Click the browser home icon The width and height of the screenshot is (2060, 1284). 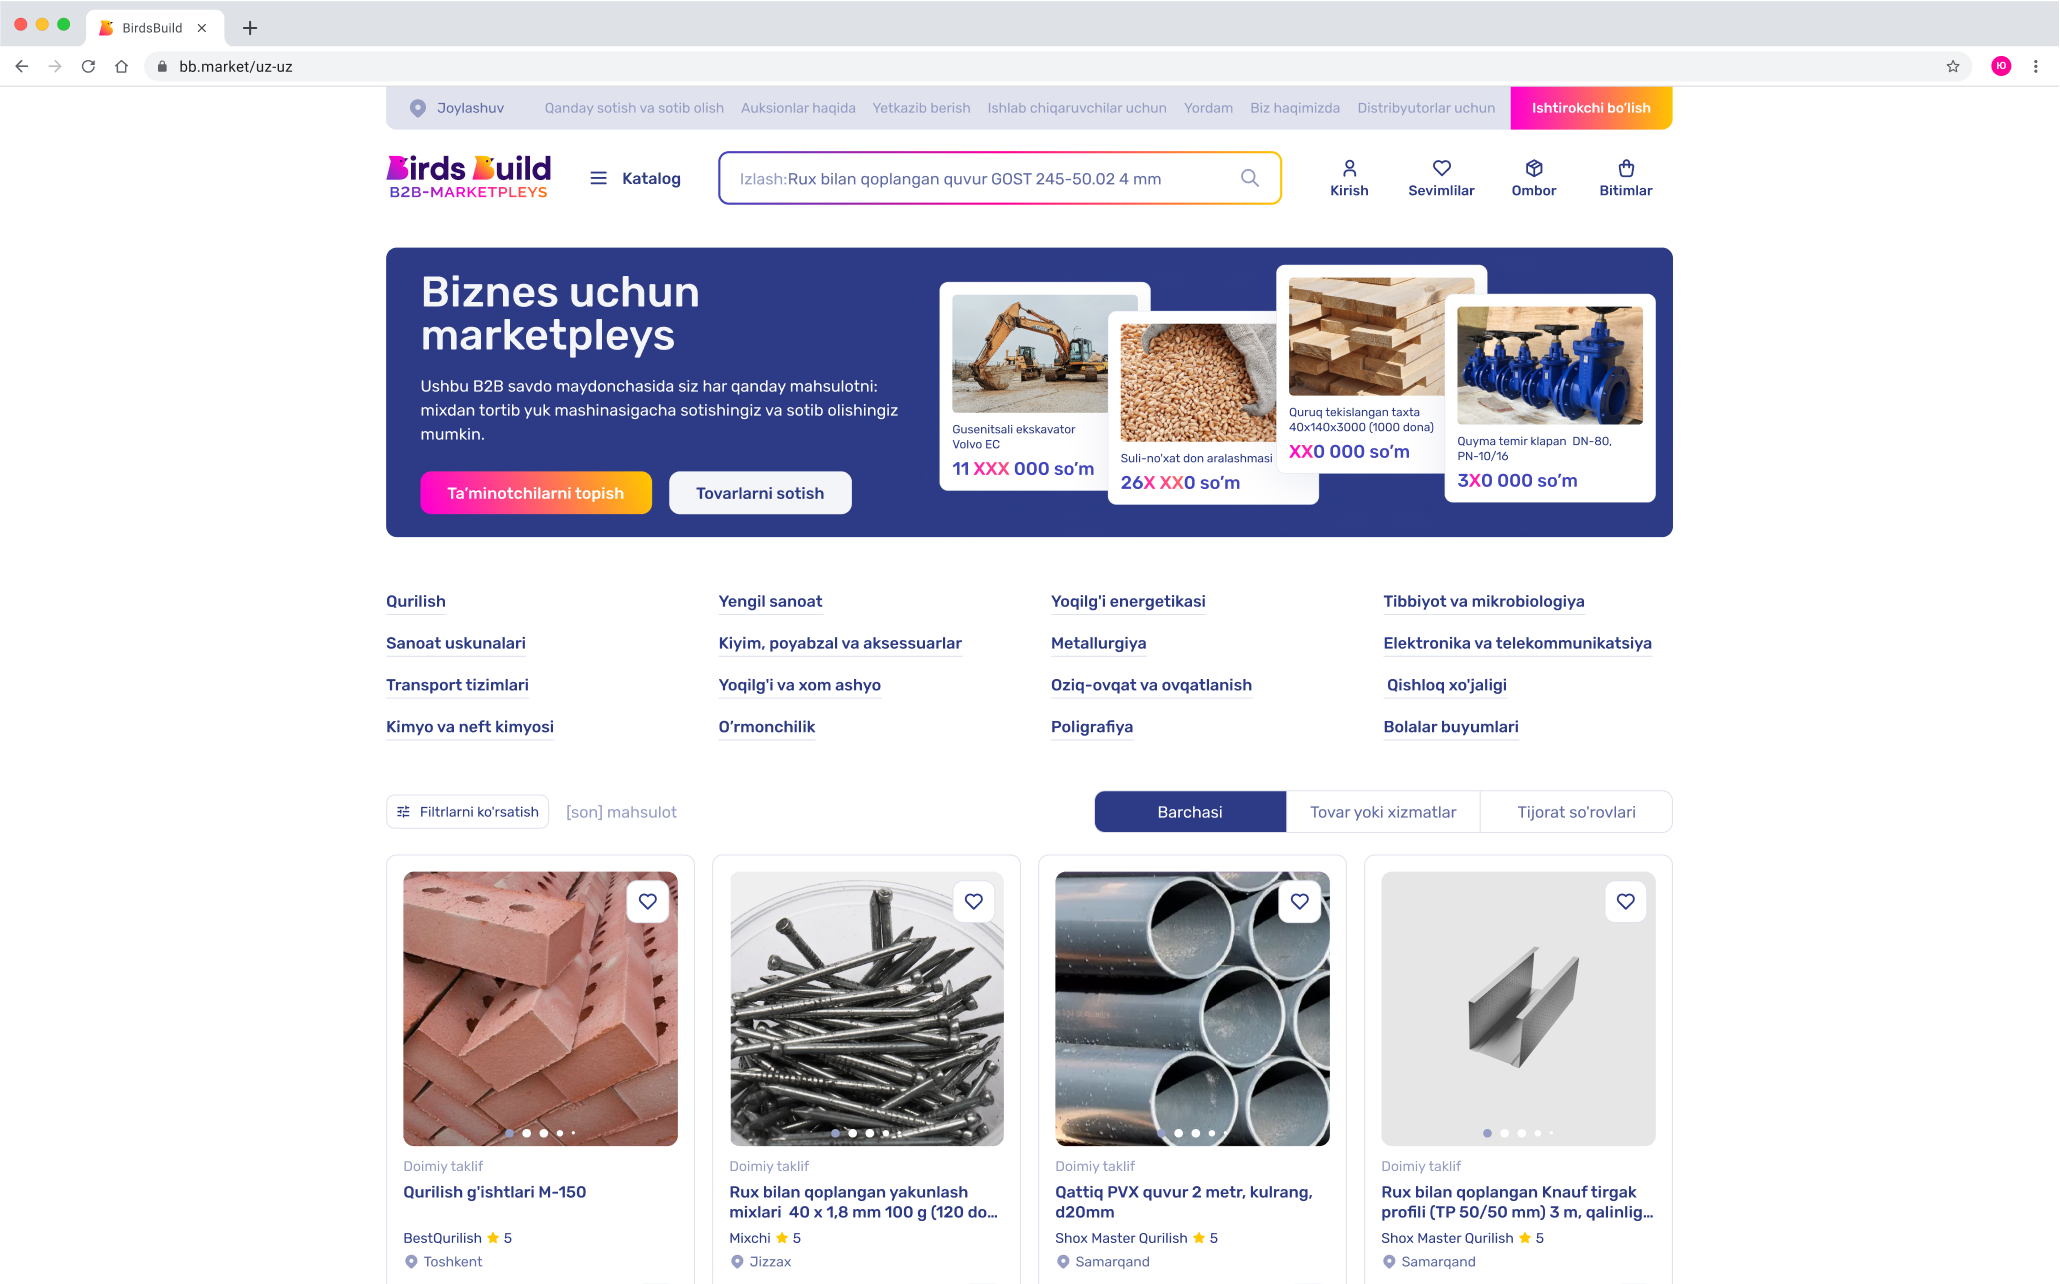pos(121,67)
